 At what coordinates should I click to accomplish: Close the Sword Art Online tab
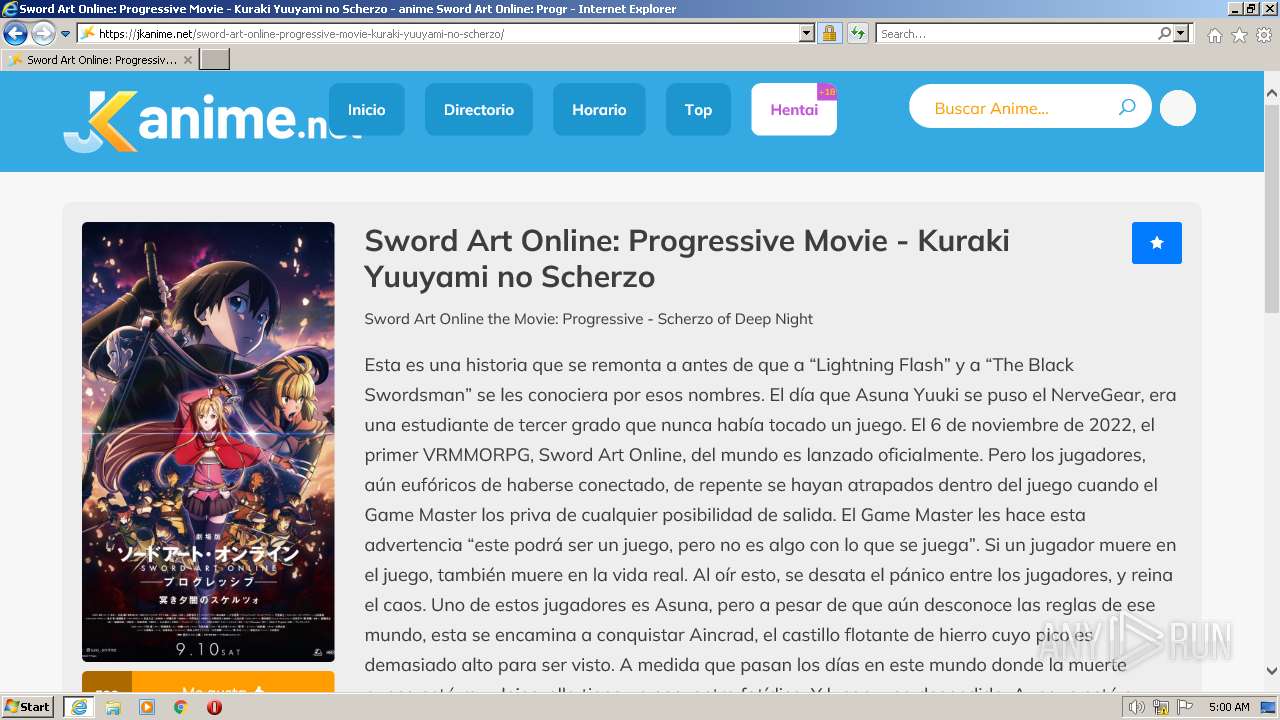(188, 60)
